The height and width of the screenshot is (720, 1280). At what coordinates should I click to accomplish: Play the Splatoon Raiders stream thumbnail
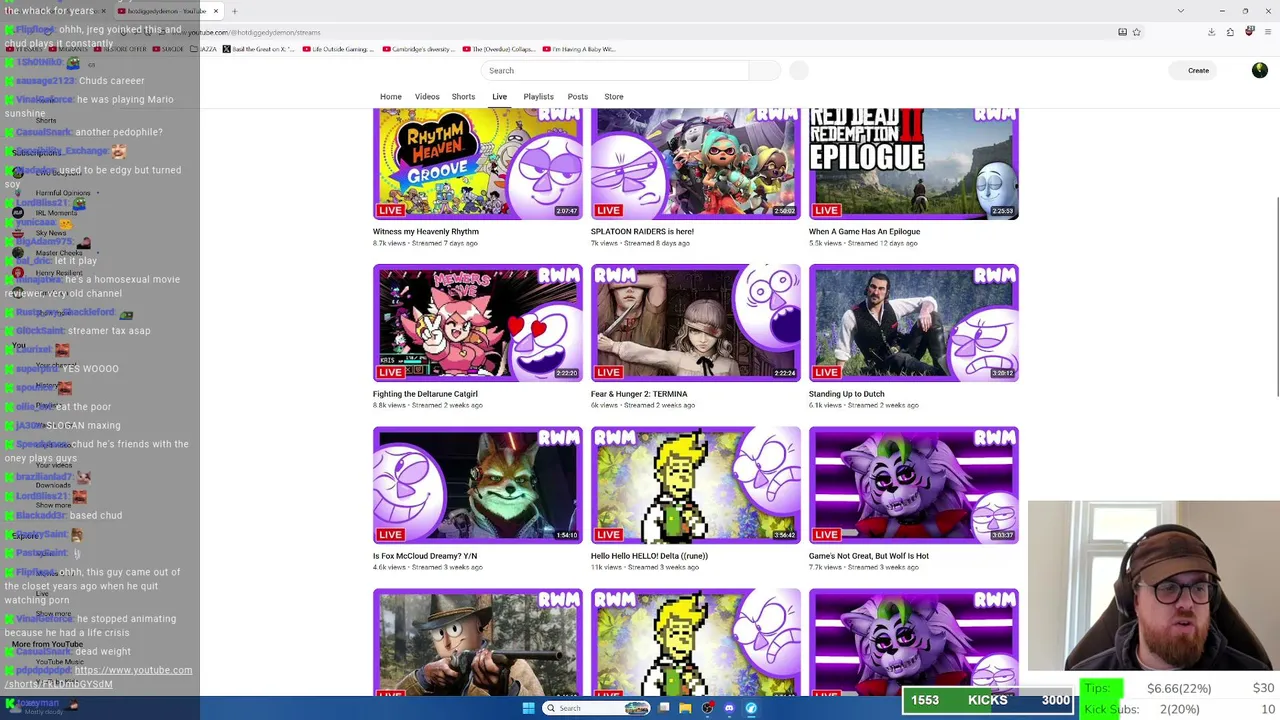(x=696, y=163)
